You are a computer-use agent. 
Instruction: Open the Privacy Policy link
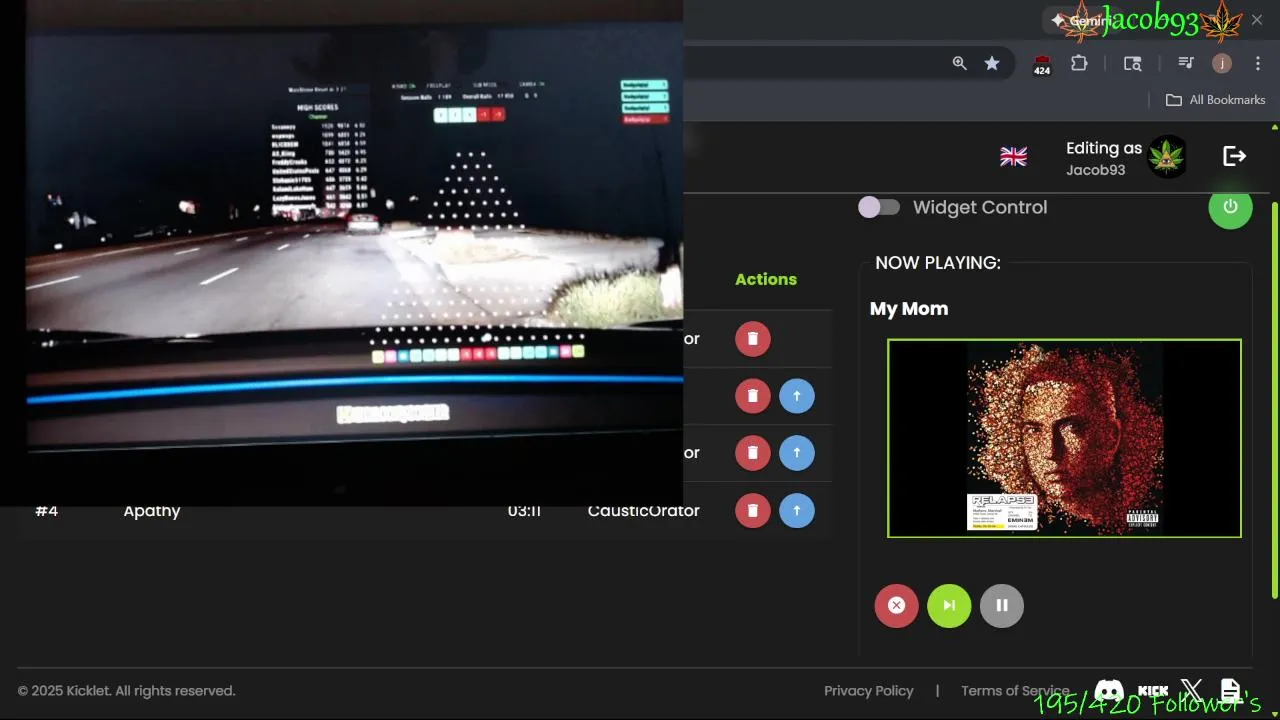pyautogui.click(x=868, y=691)
